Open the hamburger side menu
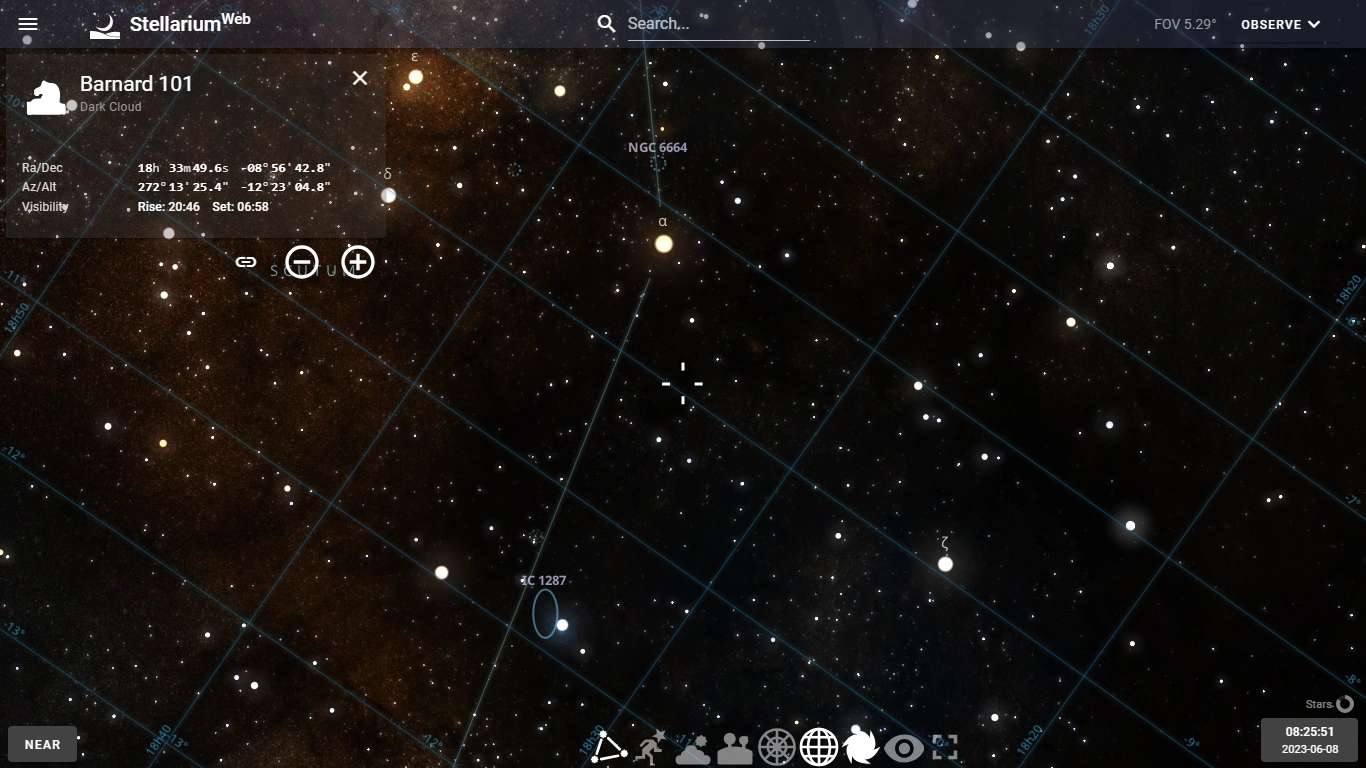Viewport: 1366px width, 768px height. [x=28, y=24]
